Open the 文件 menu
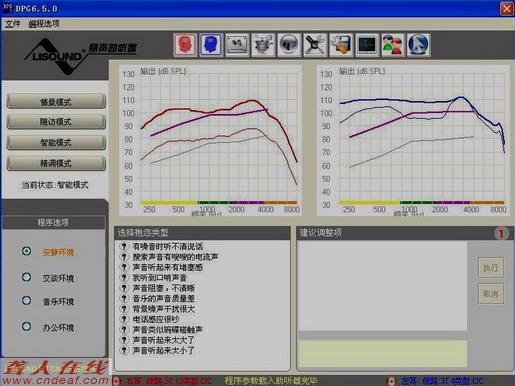This screenshot has height=386, width=515. coord(13,24)
